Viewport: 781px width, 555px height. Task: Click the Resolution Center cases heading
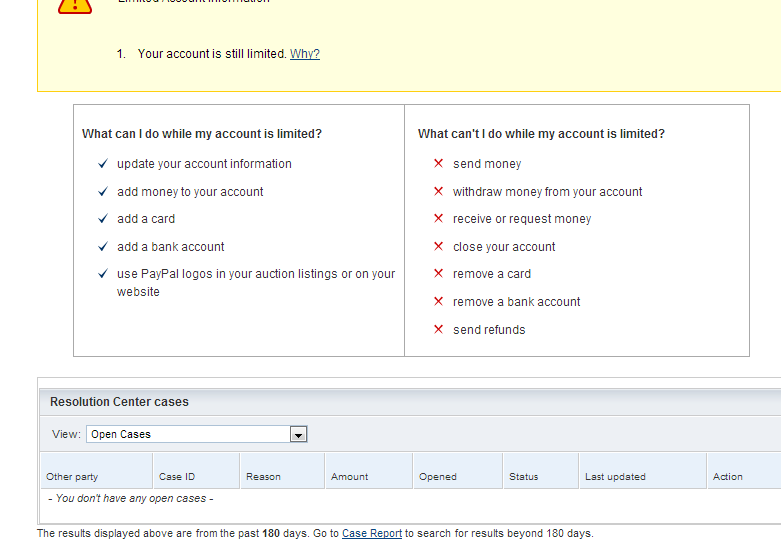coord(119,402)
